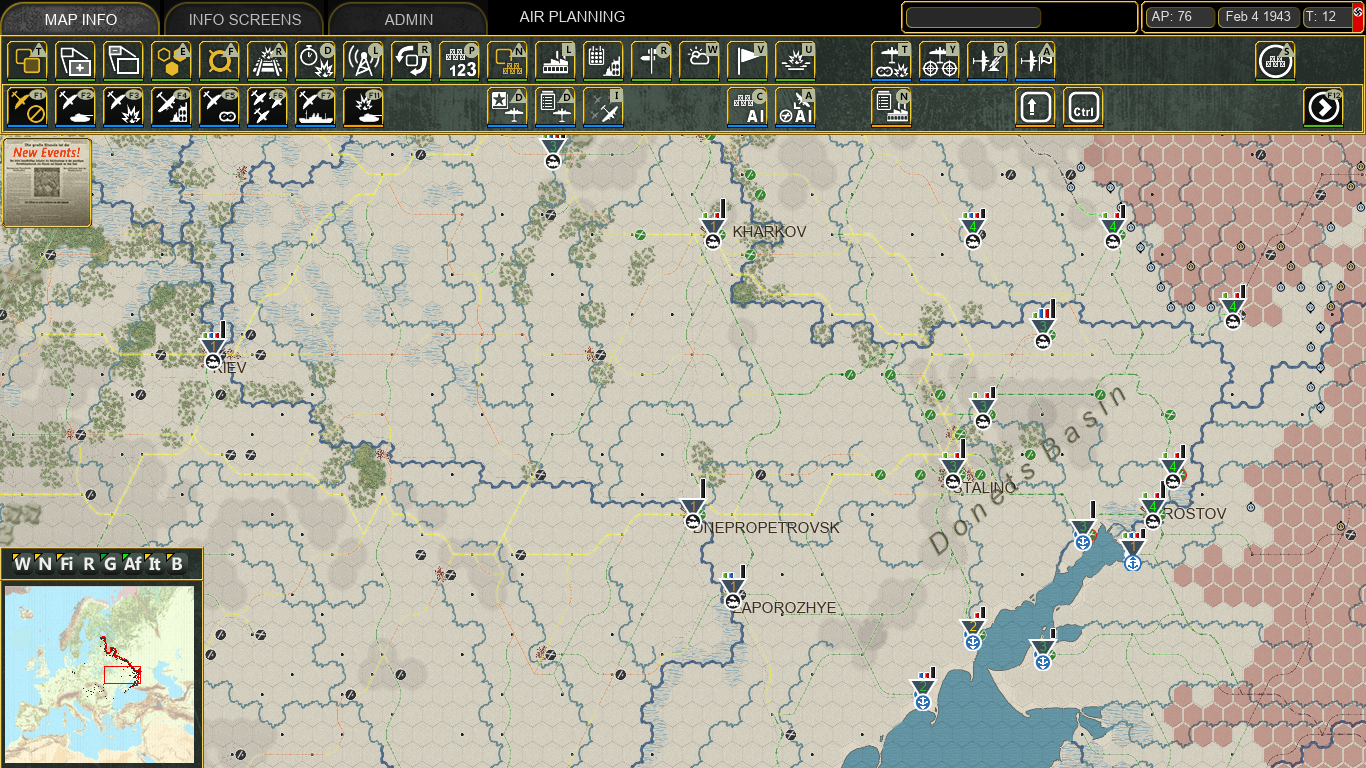The image size is (1366, 768).
Task: Click the bomber with crosshair targets icon (Y)
Action: [x=939, y=61]
